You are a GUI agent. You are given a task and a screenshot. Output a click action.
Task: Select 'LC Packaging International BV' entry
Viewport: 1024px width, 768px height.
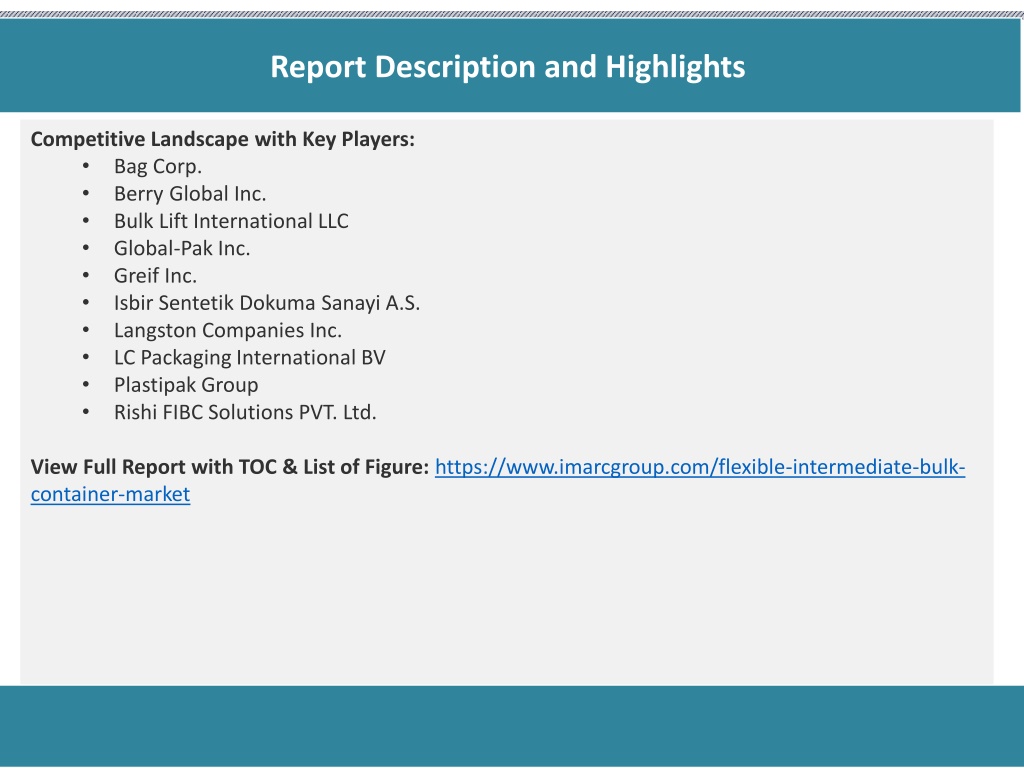[x=249, y=358]
